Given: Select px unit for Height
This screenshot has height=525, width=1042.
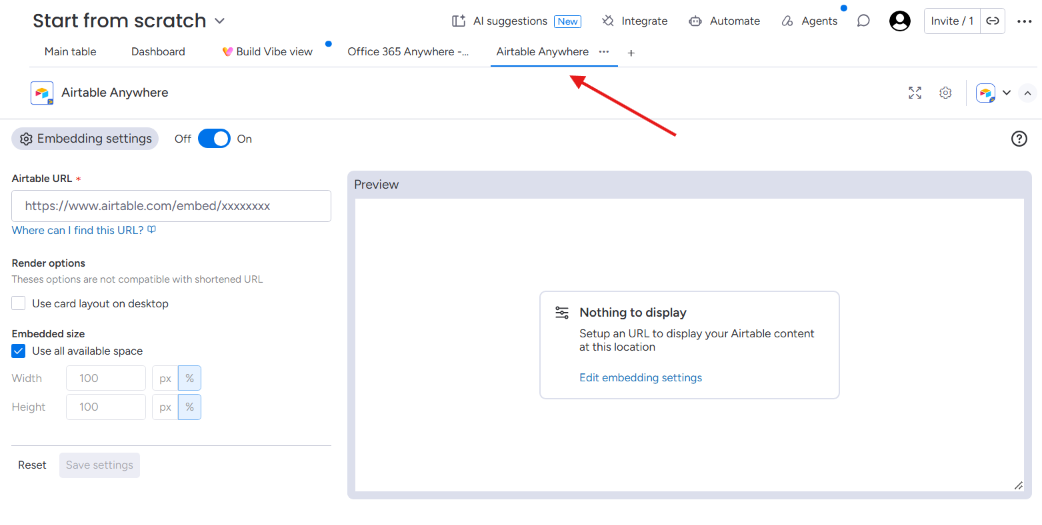Looking at the screenshot, I should click(165, 407).
